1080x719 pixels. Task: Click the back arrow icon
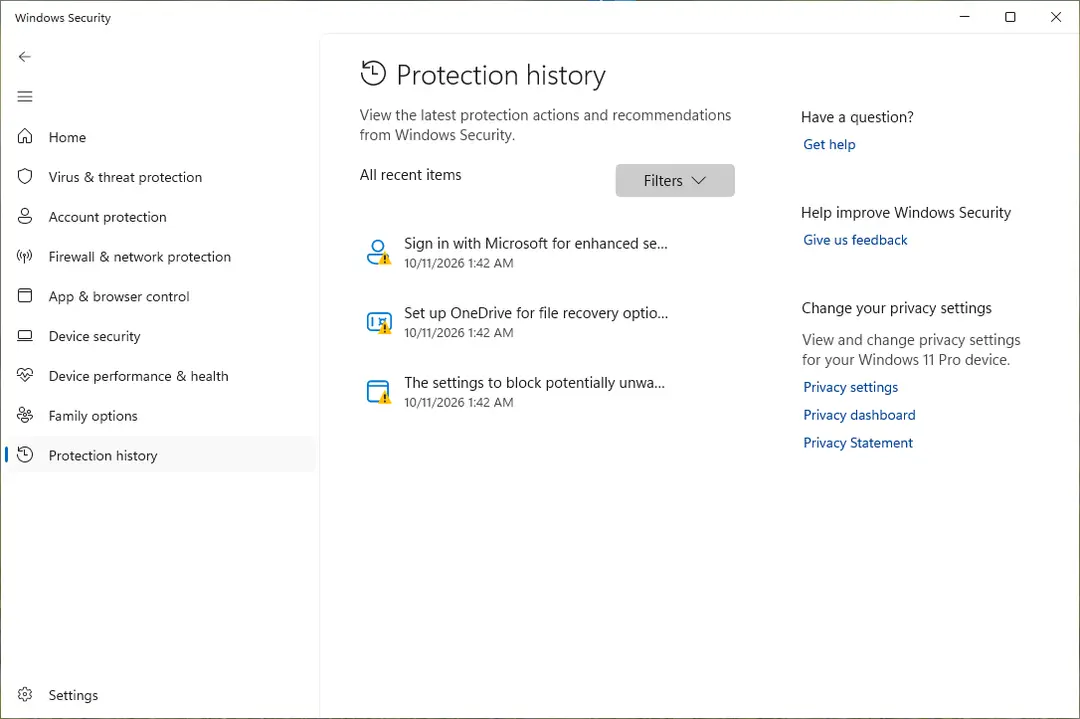tap(25, 56)
